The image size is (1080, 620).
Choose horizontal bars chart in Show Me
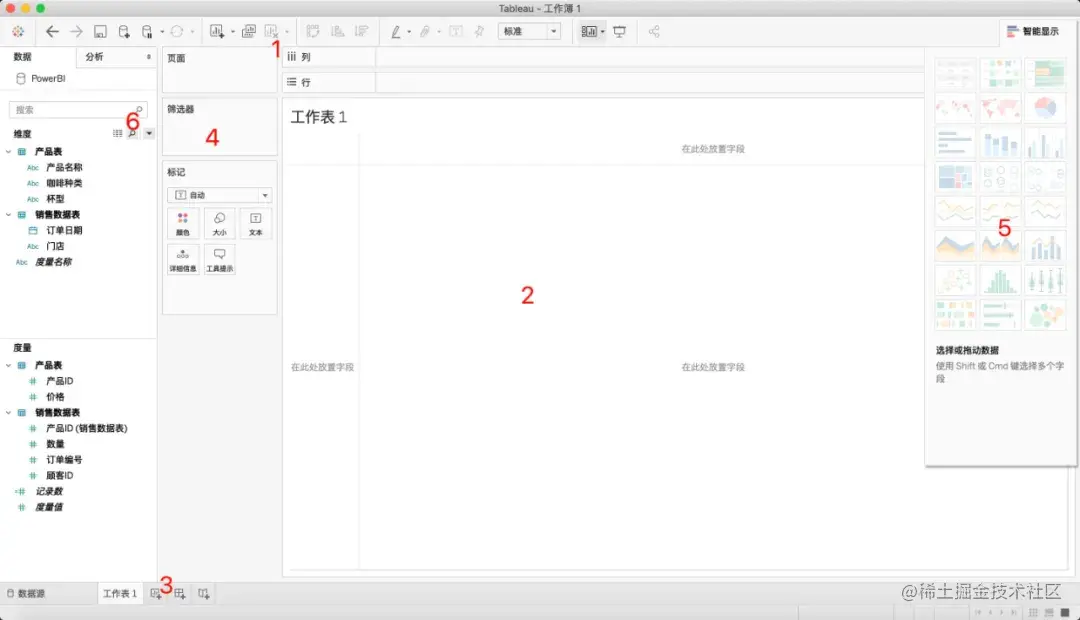[955, 143]
